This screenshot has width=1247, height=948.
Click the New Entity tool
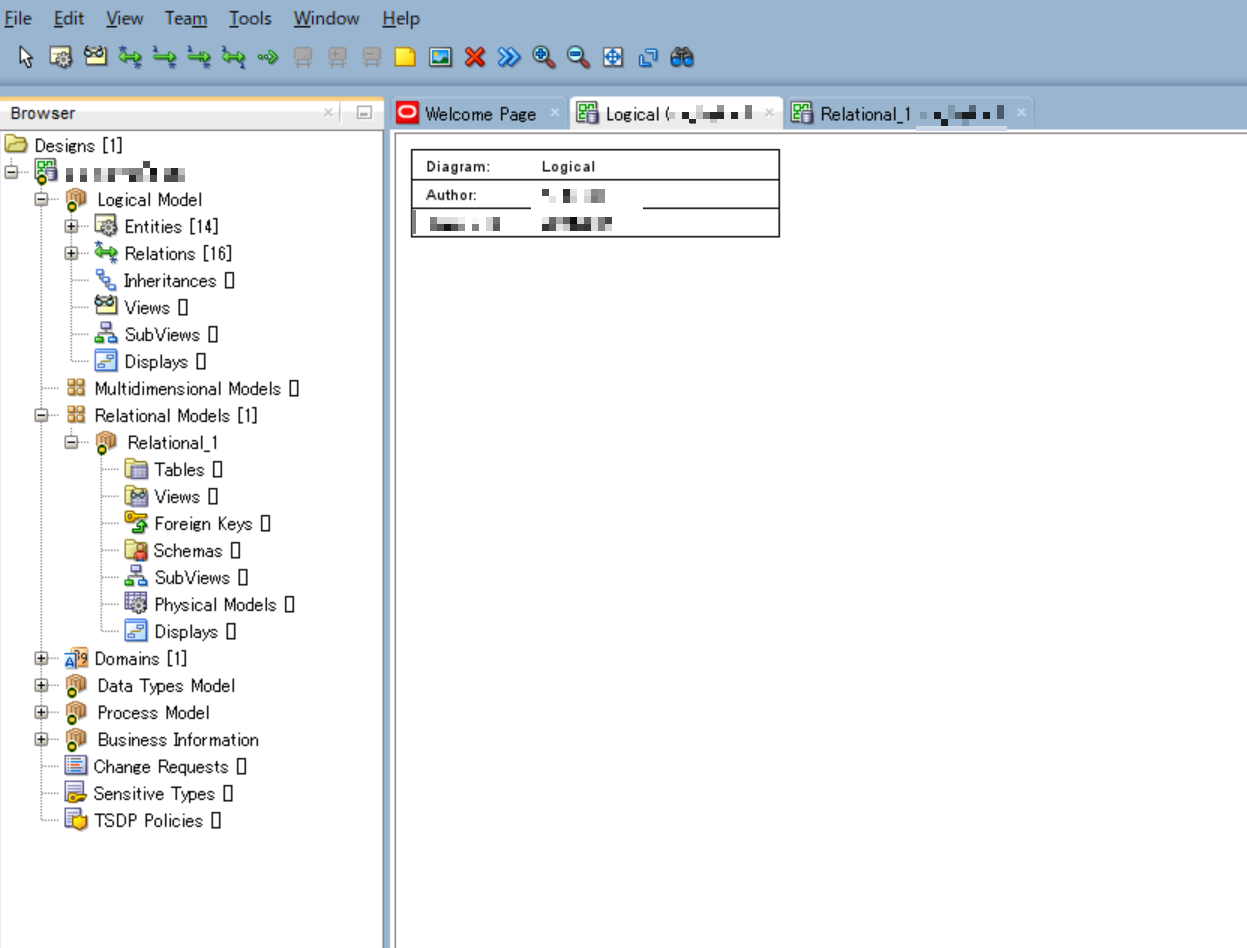[61, 57]
